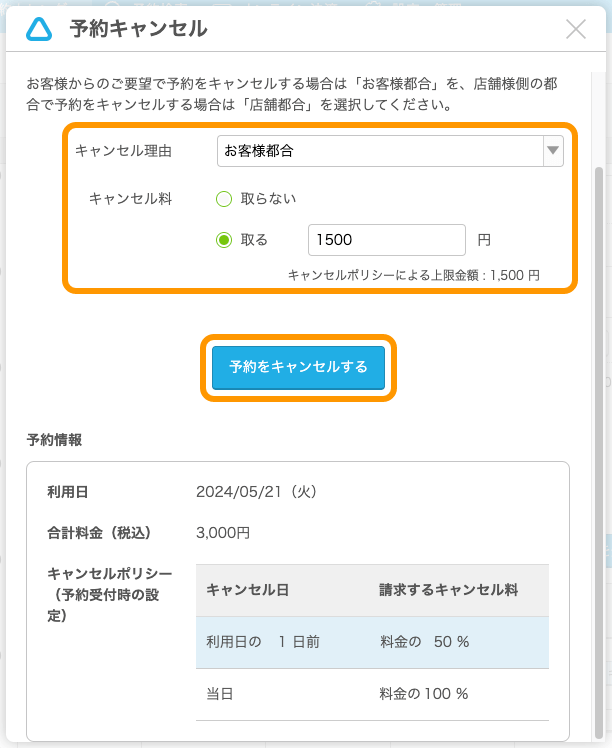Viewport: 612px width, 748px height.
Task: Expand the dropdown arrow beside お客様都合
Action: 553,151
